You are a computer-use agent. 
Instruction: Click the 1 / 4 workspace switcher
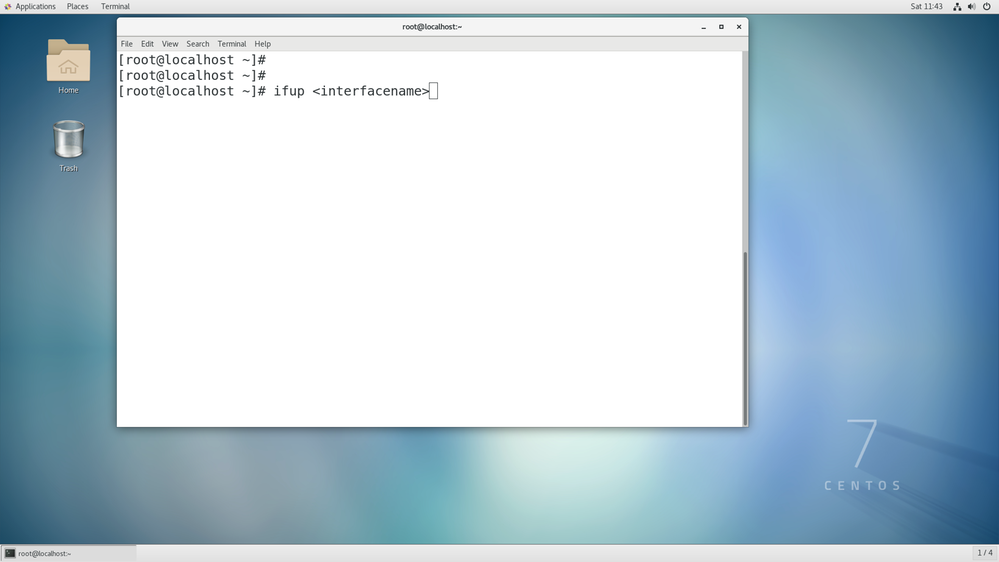tap(984, 553)
